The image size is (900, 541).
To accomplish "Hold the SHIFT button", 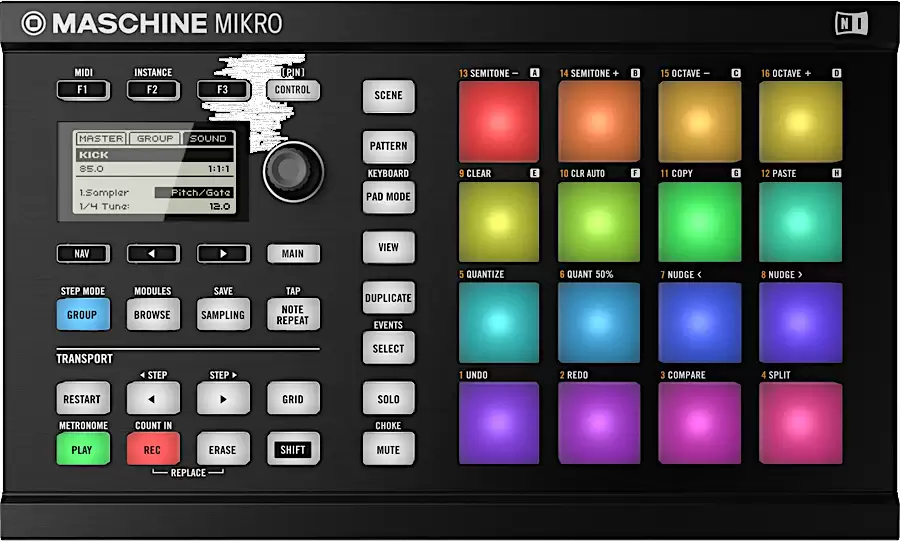I will coord(293,450).
